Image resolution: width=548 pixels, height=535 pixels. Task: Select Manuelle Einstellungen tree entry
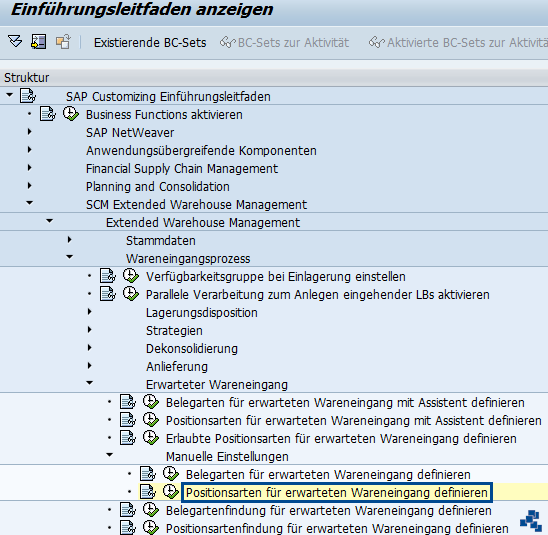tap(227, 457)
